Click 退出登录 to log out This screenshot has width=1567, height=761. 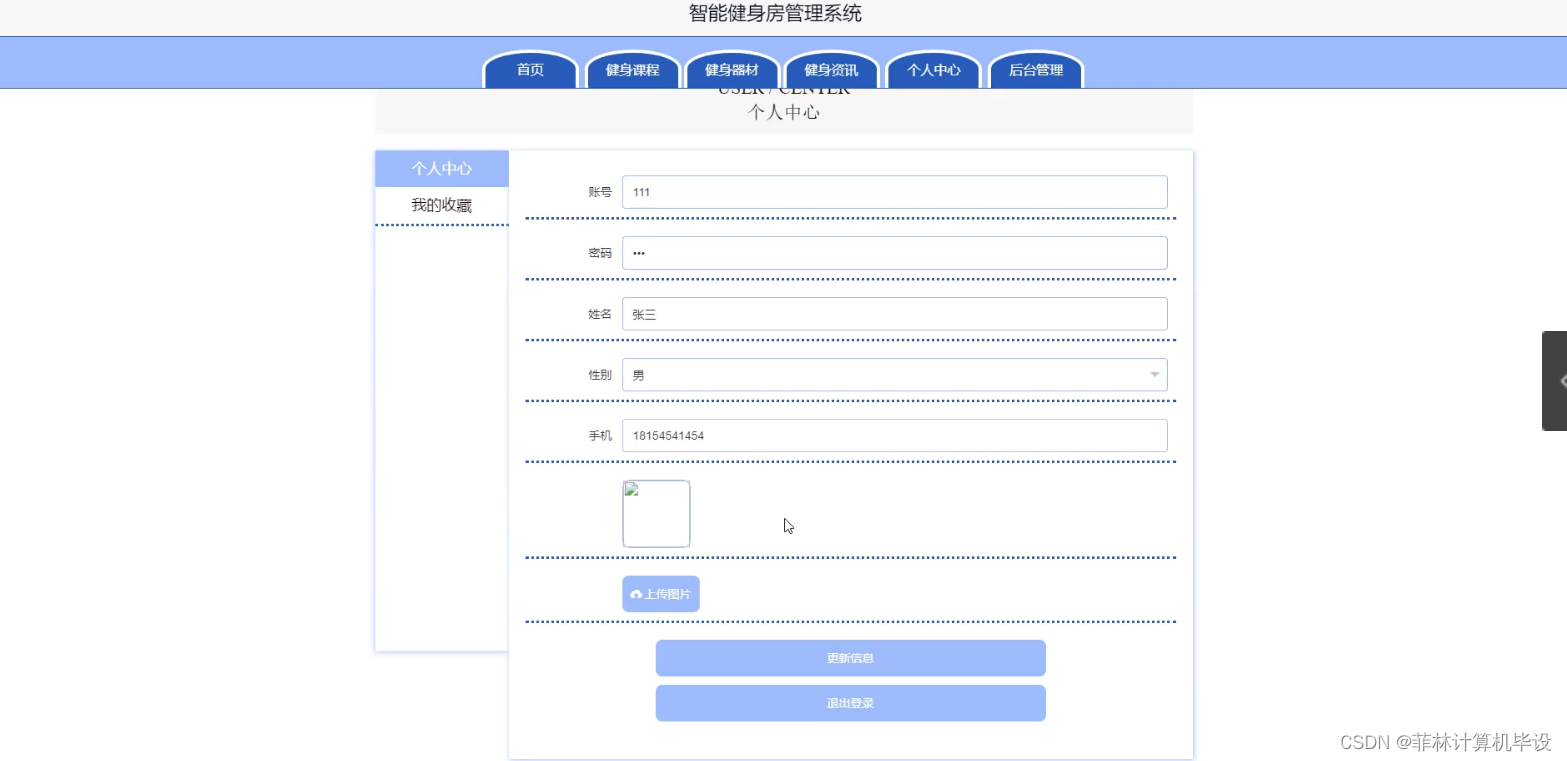849,703
